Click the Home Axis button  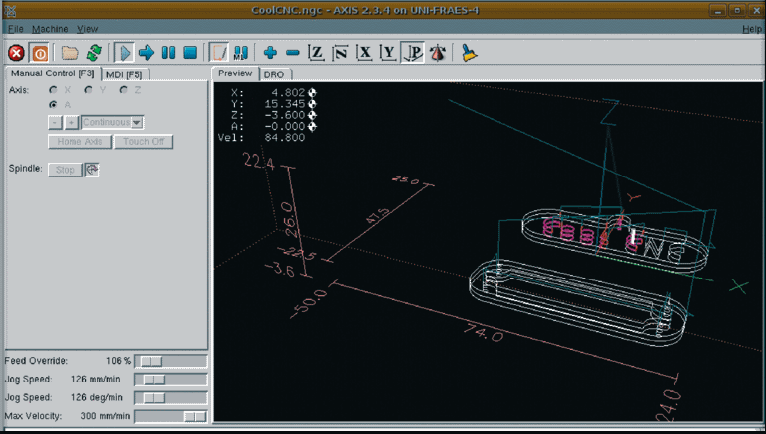coord(79,142)
